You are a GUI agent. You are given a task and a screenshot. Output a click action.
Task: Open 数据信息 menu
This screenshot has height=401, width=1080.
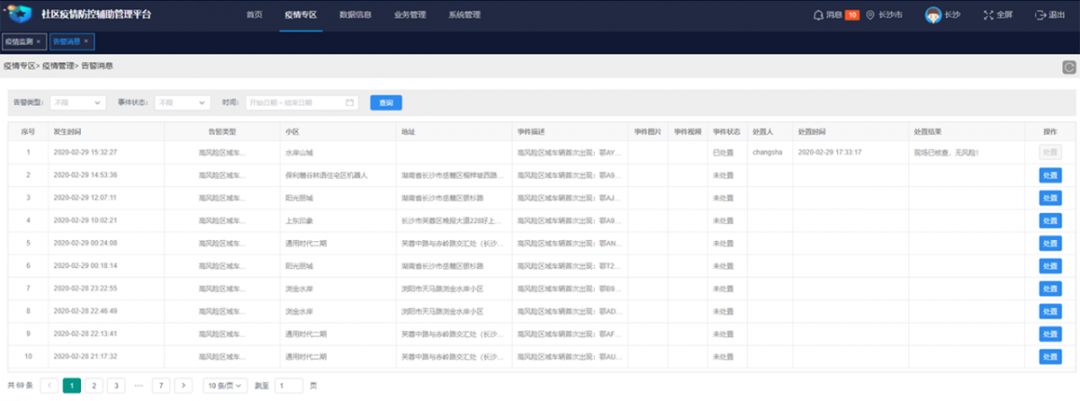pos(355,15)
